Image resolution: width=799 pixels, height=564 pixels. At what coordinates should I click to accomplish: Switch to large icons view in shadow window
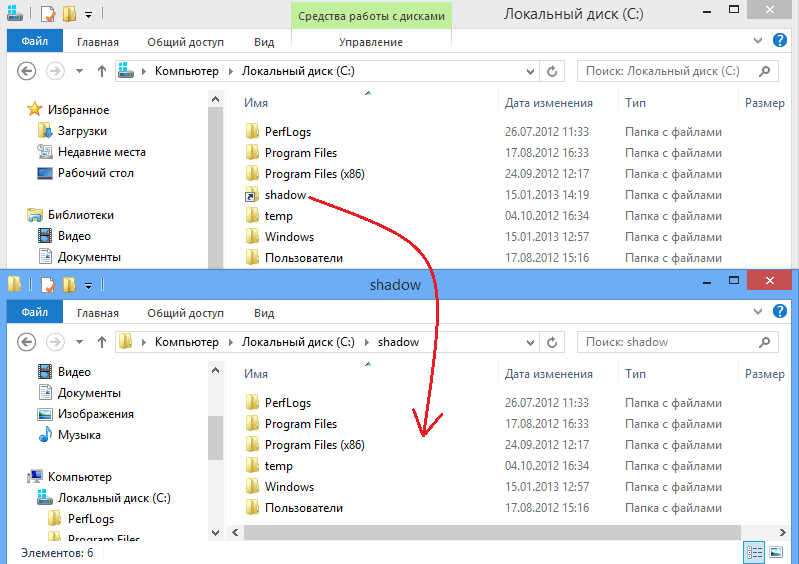(776, 552)
